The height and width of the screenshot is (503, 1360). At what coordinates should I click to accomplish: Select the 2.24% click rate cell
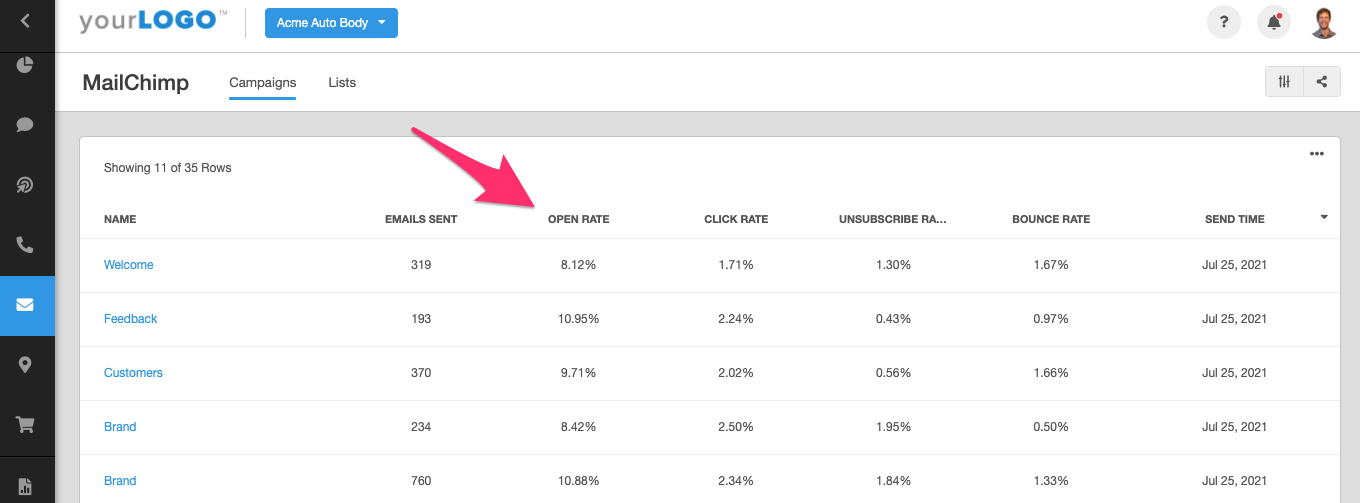point(736,319)
